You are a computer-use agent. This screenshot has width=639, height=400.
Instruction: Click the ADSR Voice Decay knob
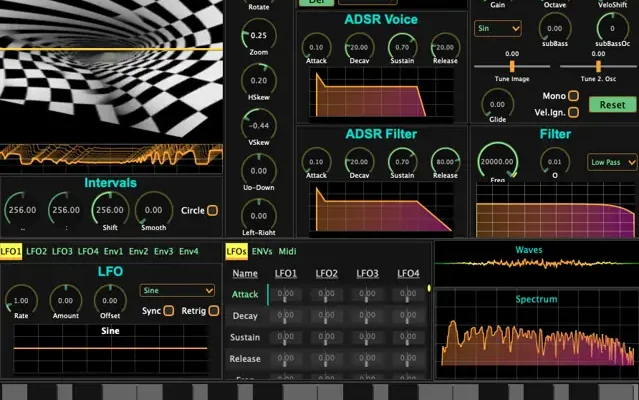coord(359,47)
